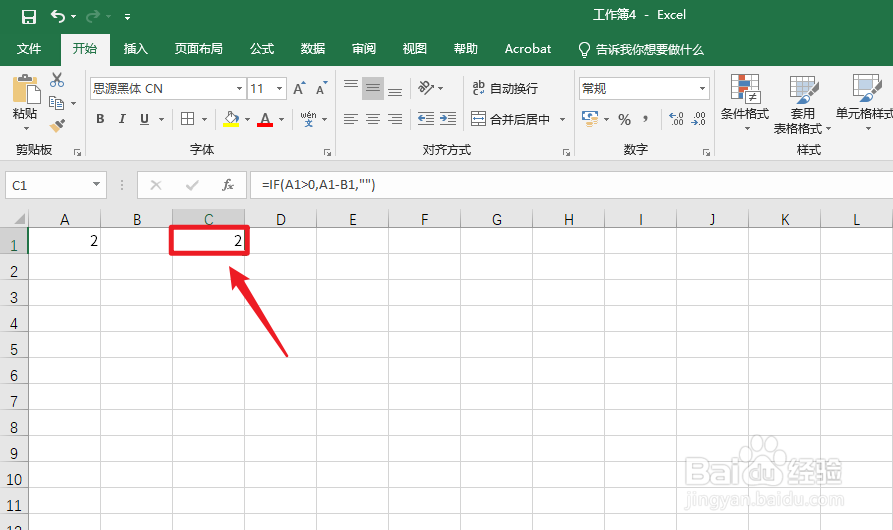This screenshot has height=530, width=893.
Task: Click the Borders icon
Action: (187, 118)
